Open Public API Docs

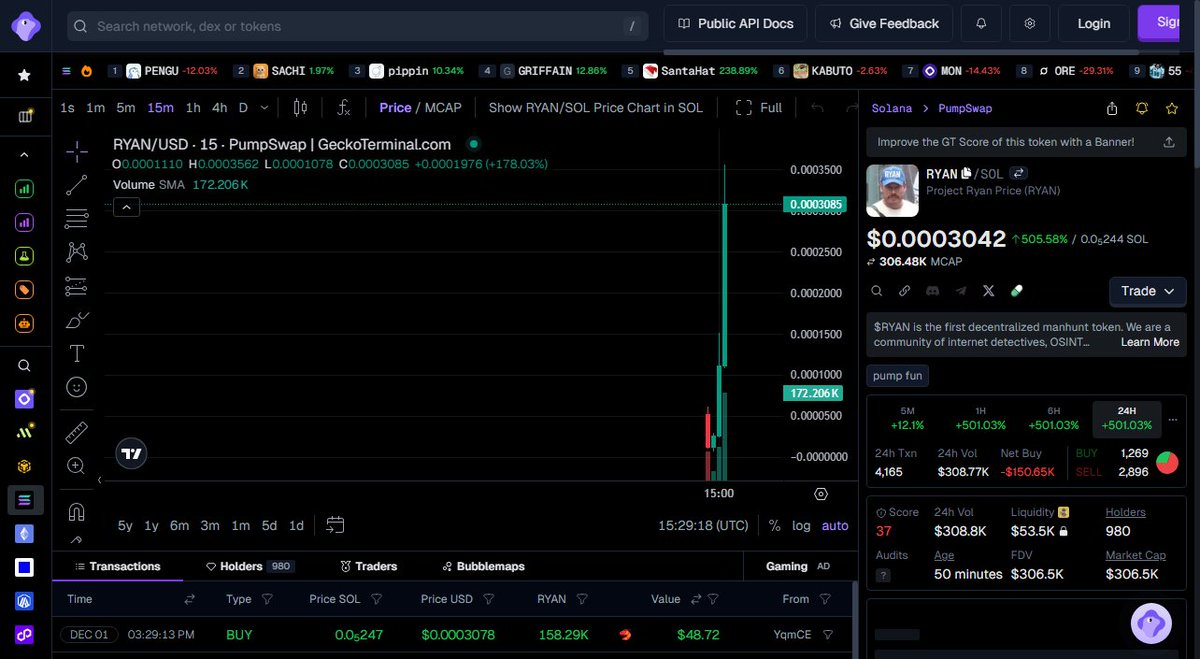(x=736, y=23)
